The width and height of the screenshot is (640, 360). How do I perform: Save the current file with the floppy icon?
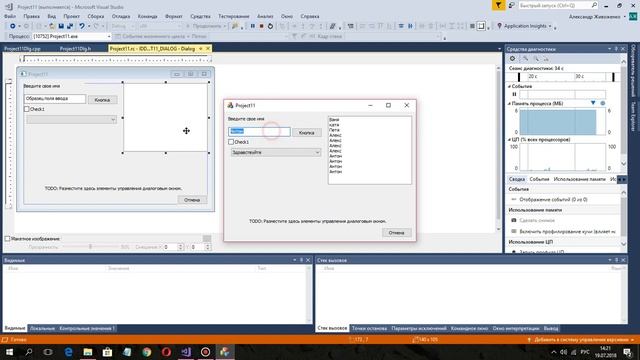coord(61,26)
